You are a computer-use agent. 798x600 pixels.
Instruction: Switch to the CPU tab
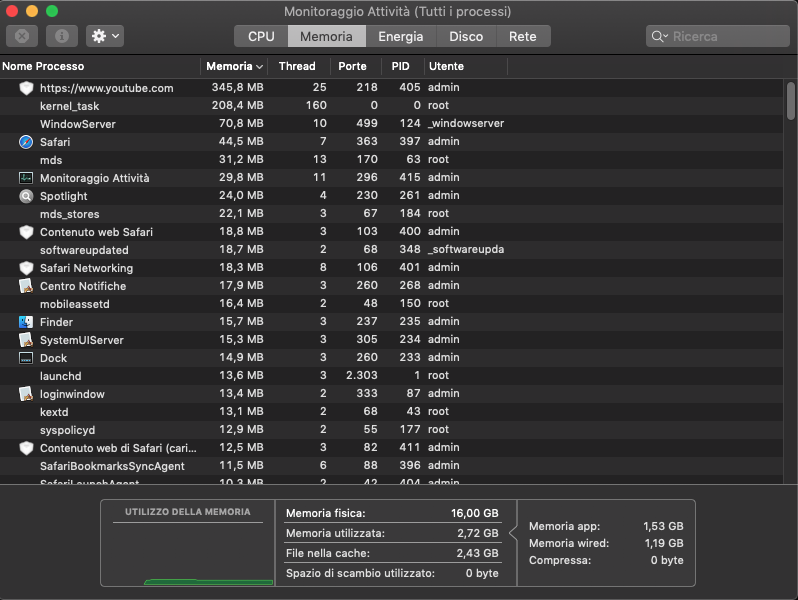(261, 36)
